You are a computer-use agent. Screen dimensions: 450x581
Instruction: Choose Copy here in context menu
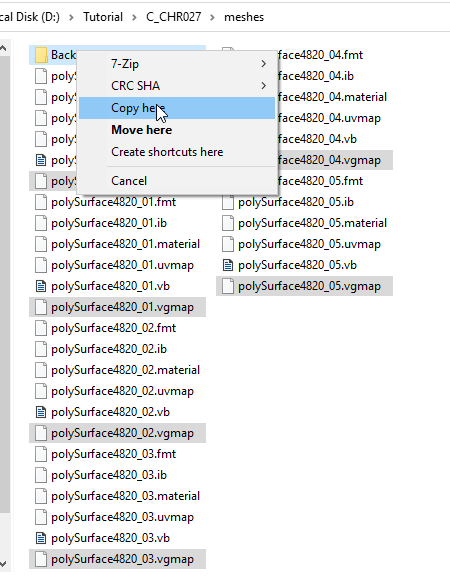pyautogui.click(x=177, y=108)
